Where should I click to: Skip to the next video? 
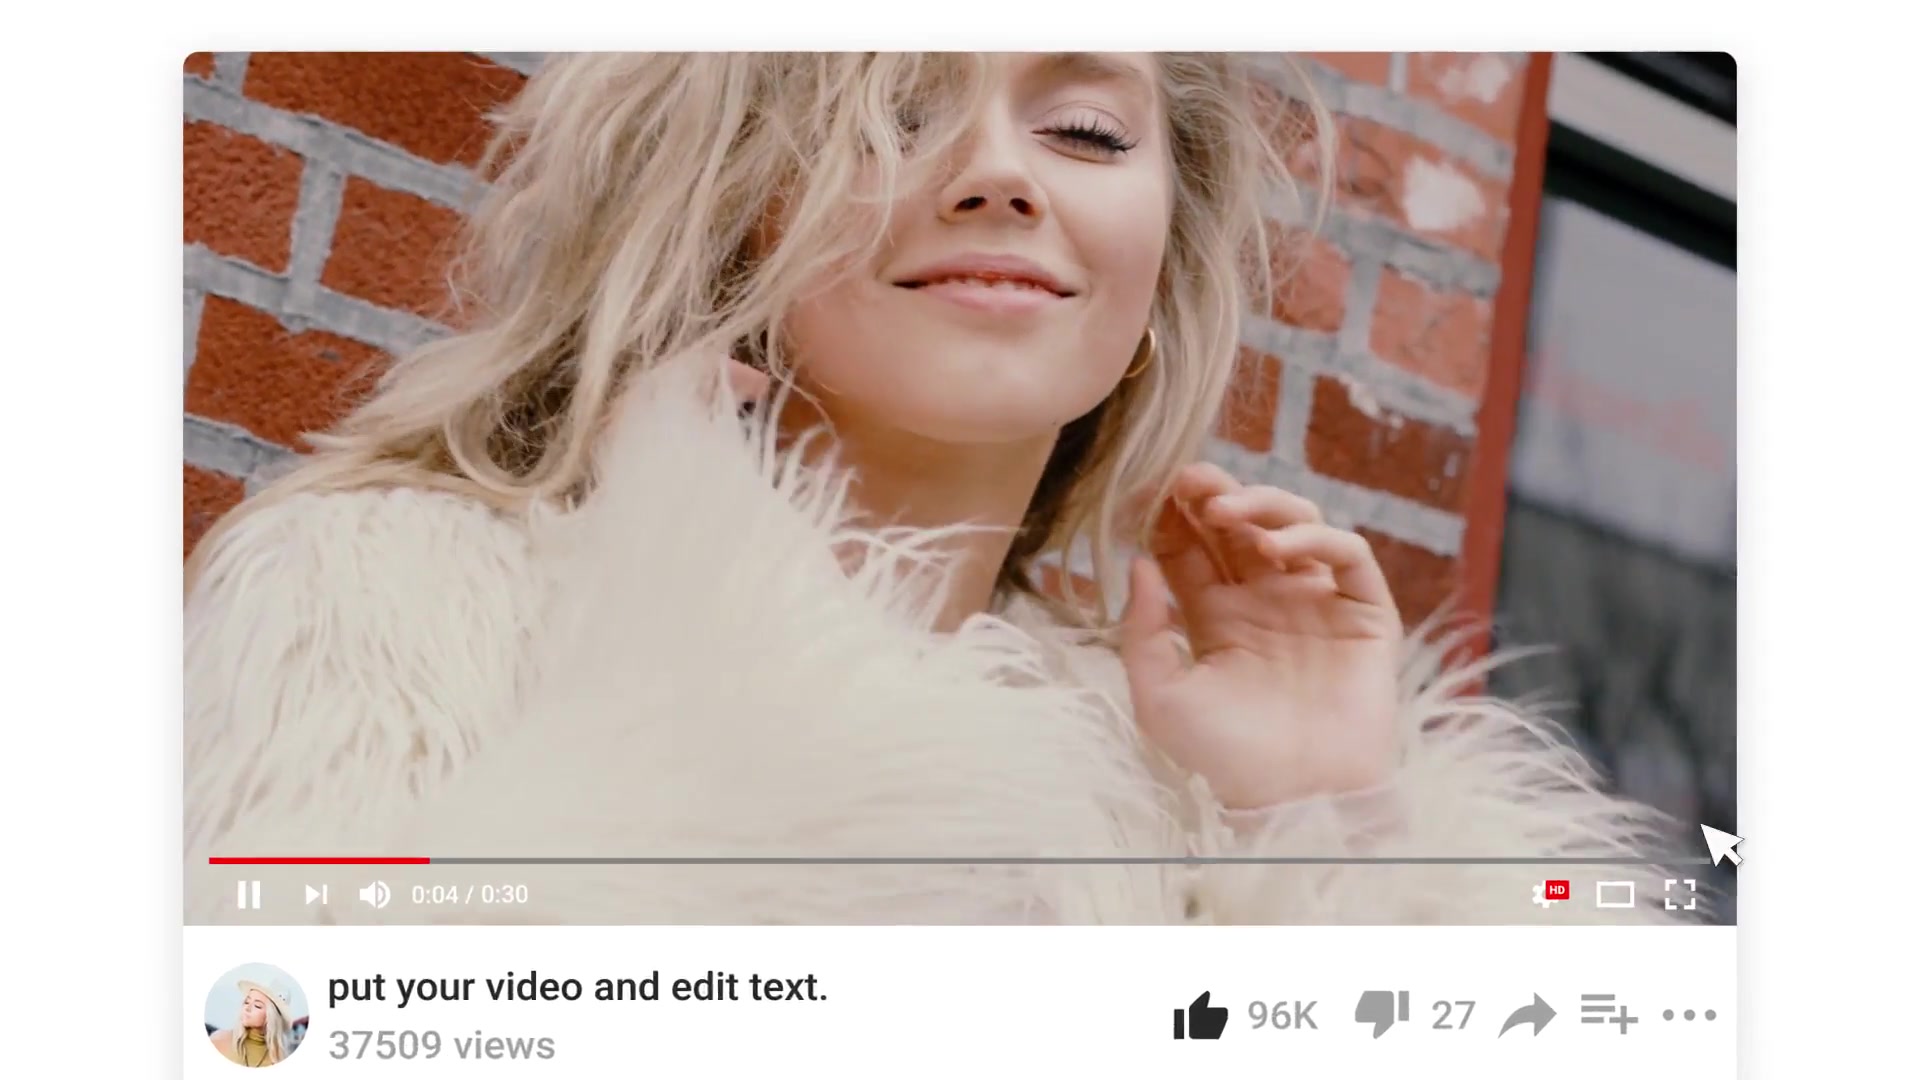316,894
